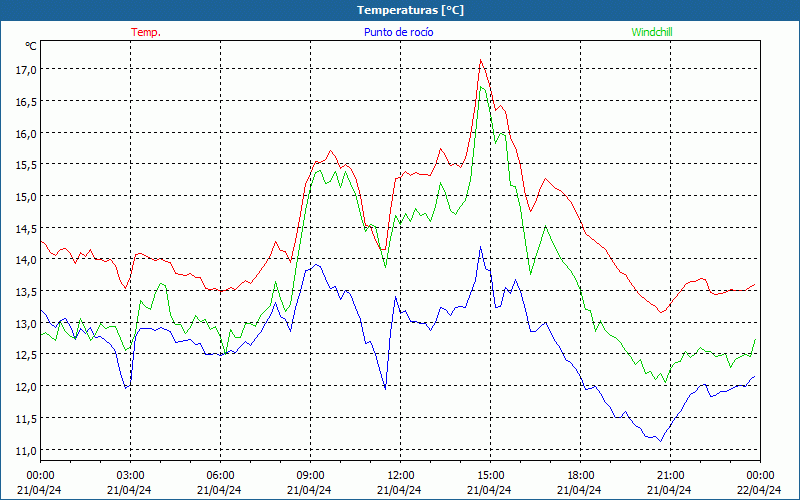The image size is (800, 500).
Task: Click the blue dew point minimum before 21:00
Action: point(661,441)
